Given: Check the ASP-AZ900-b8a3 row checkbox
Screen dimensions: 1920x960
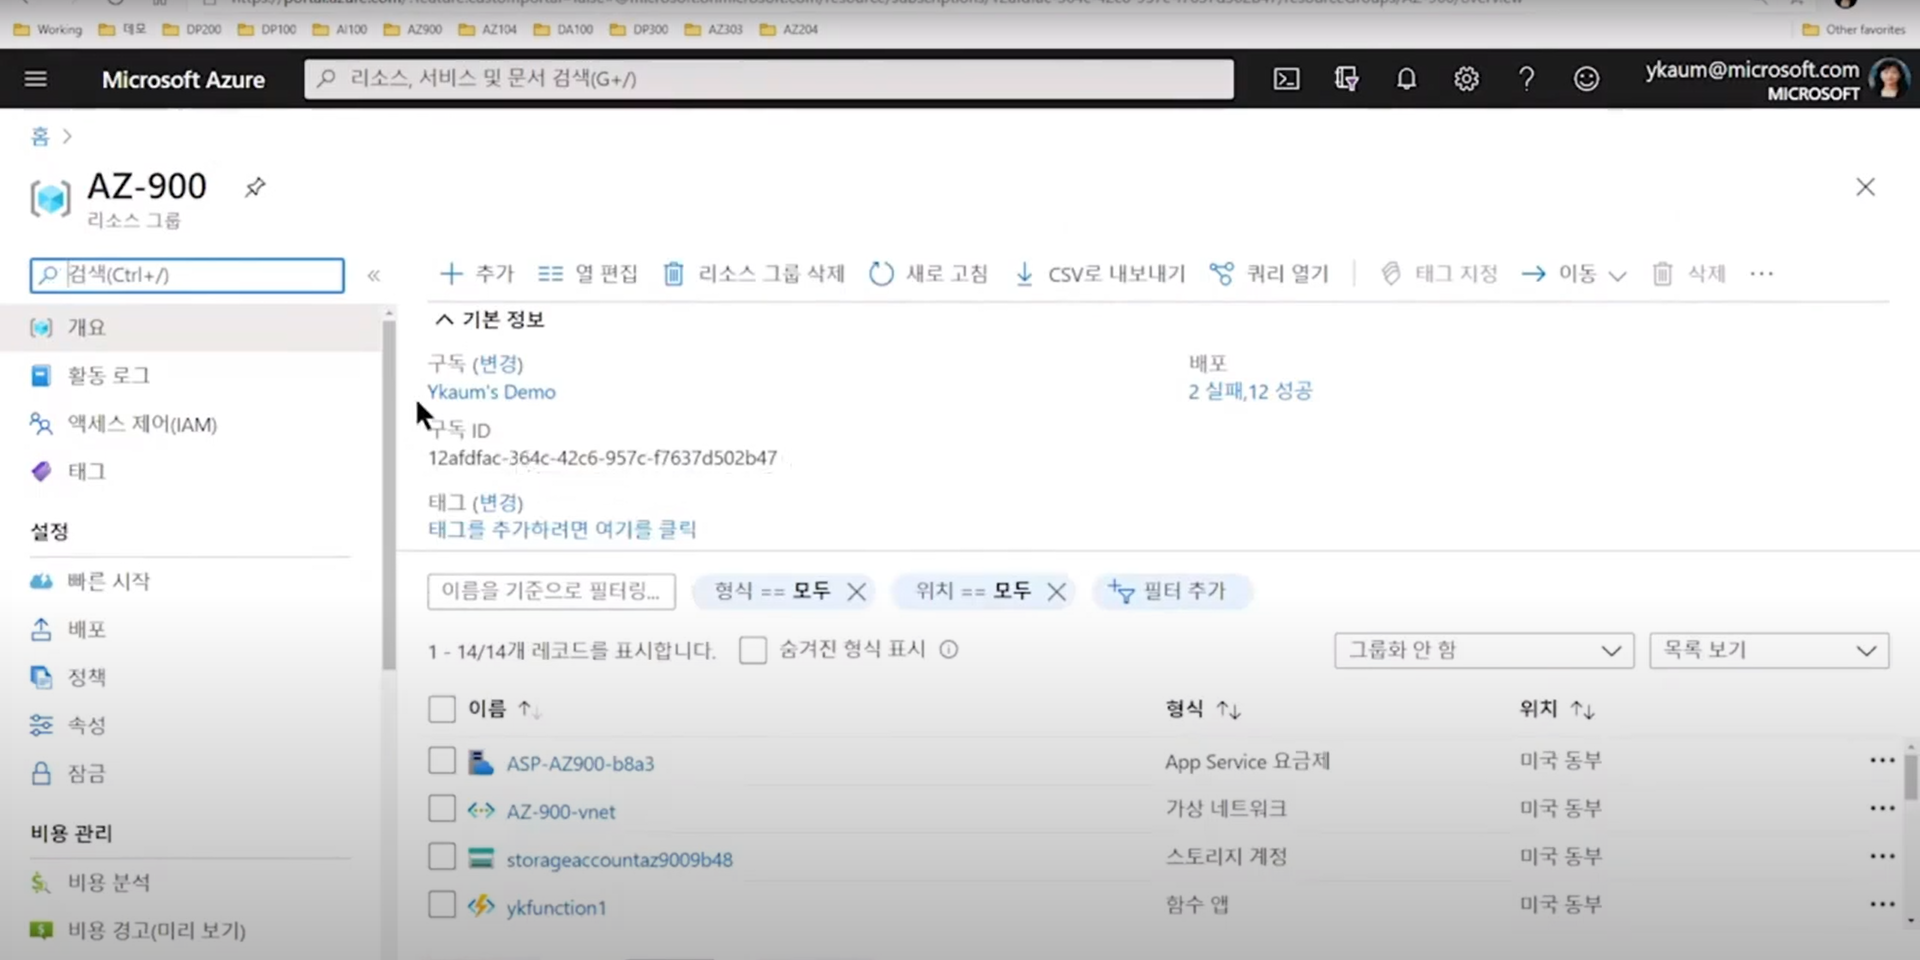Looking at the screenshot, I should [441, 761].
